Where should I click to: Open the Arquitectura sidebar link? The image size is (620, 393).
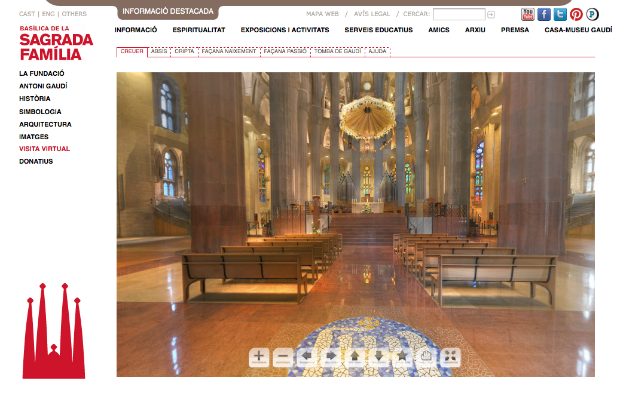[x=45, y=124]
